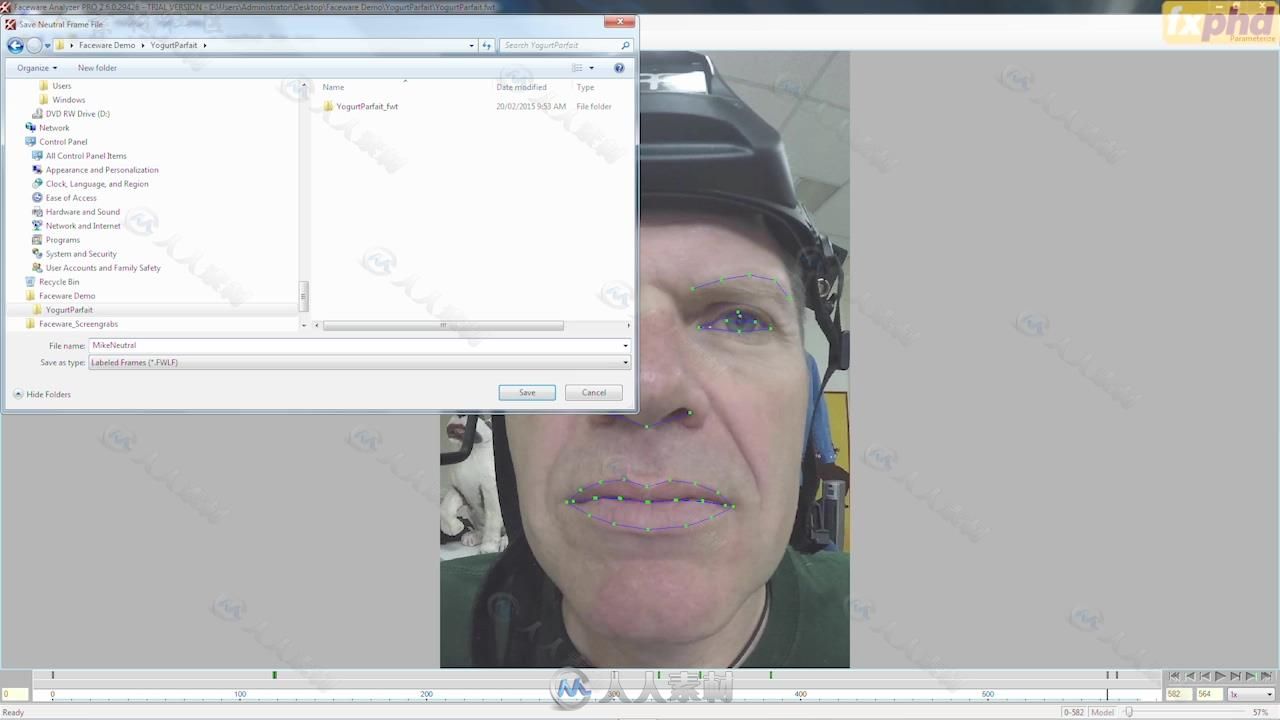Collapse the folder pane with Hide Folders
This screenshot has height=720, width=1280.
42,394
